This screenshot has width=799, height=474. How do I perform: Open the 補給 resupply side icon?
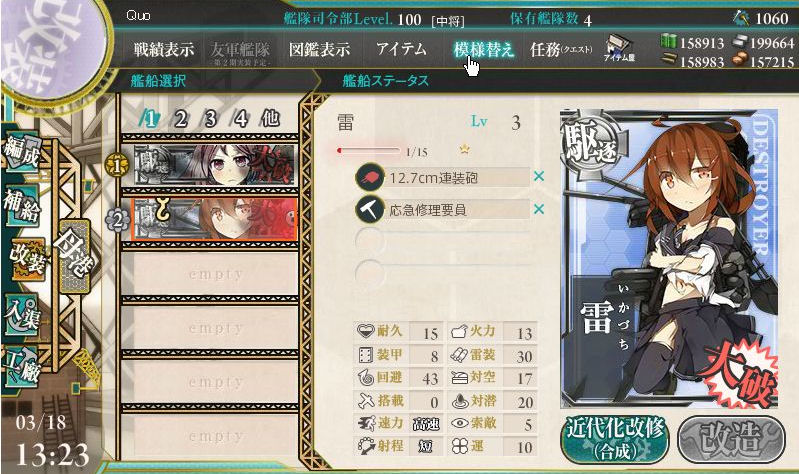coord(22,205)
